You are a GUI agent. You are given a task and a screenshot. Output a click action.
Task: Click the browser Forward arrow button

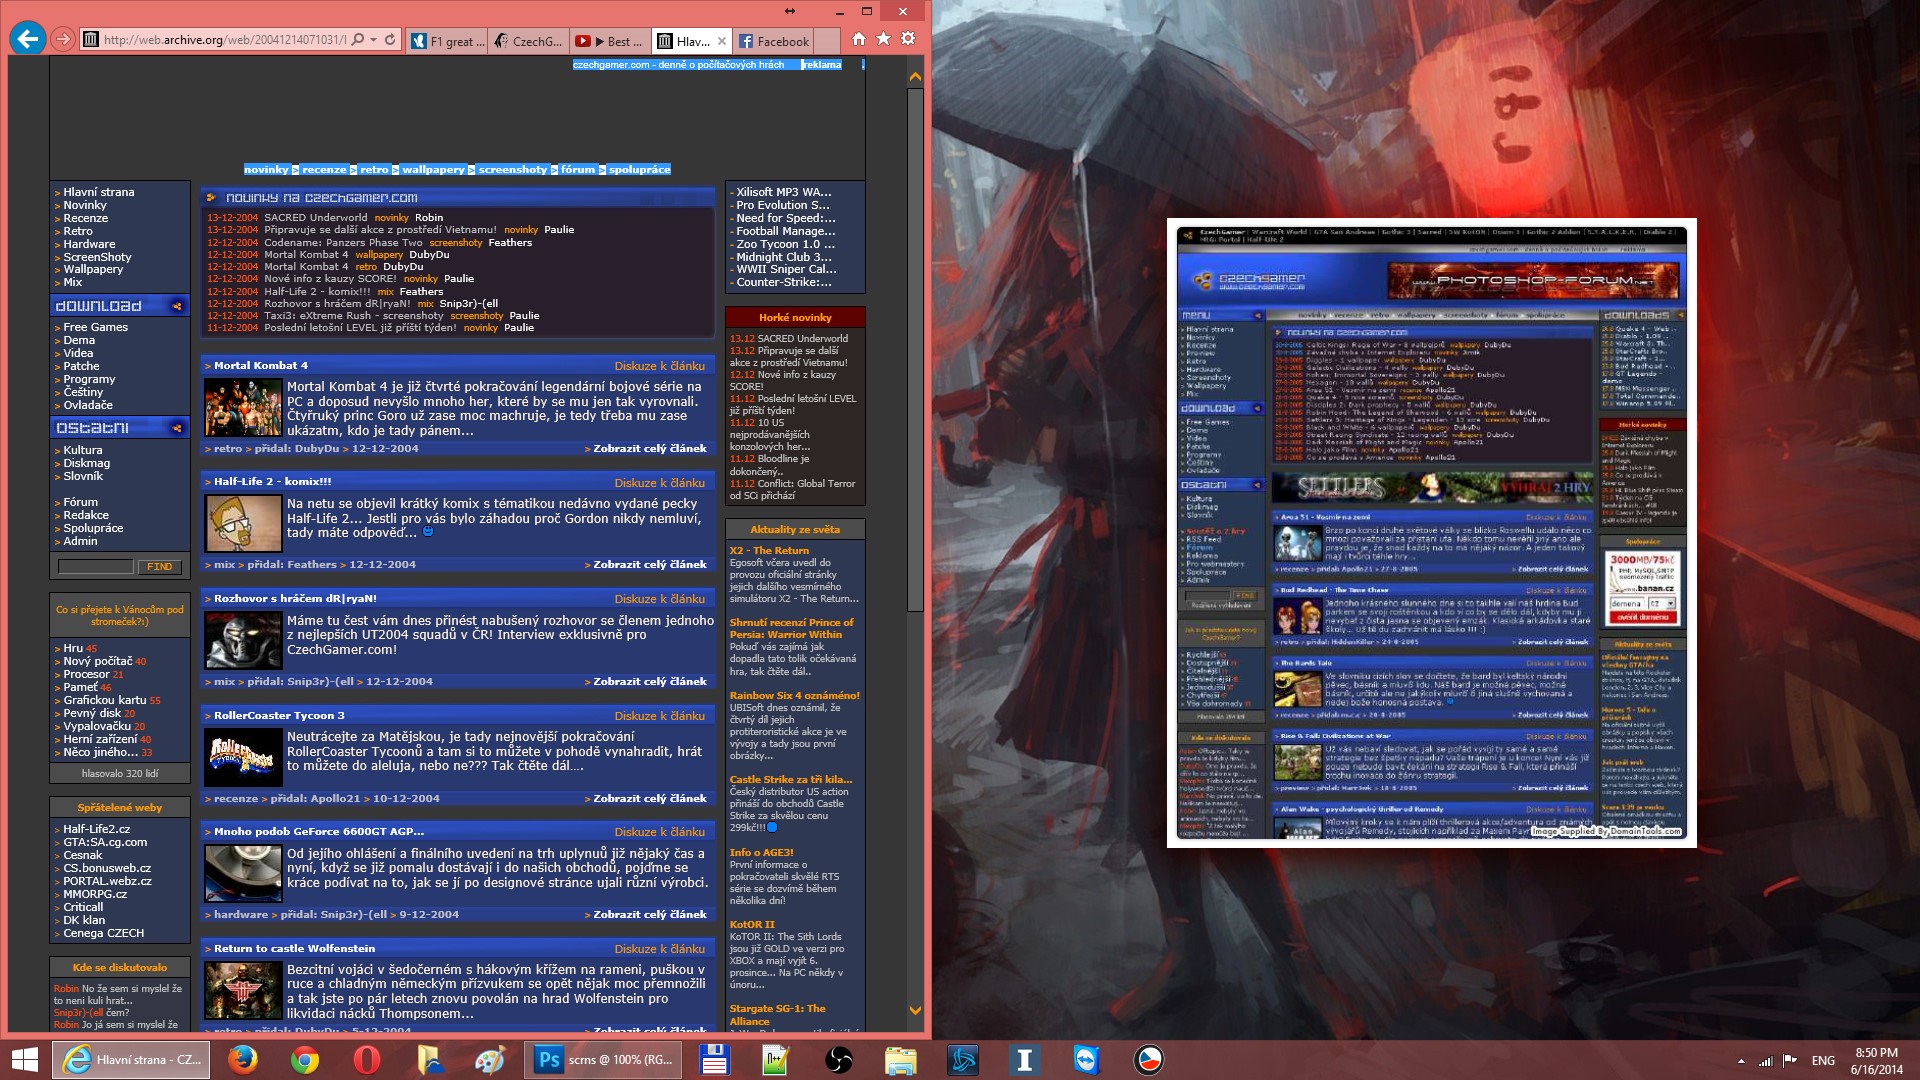63,39
